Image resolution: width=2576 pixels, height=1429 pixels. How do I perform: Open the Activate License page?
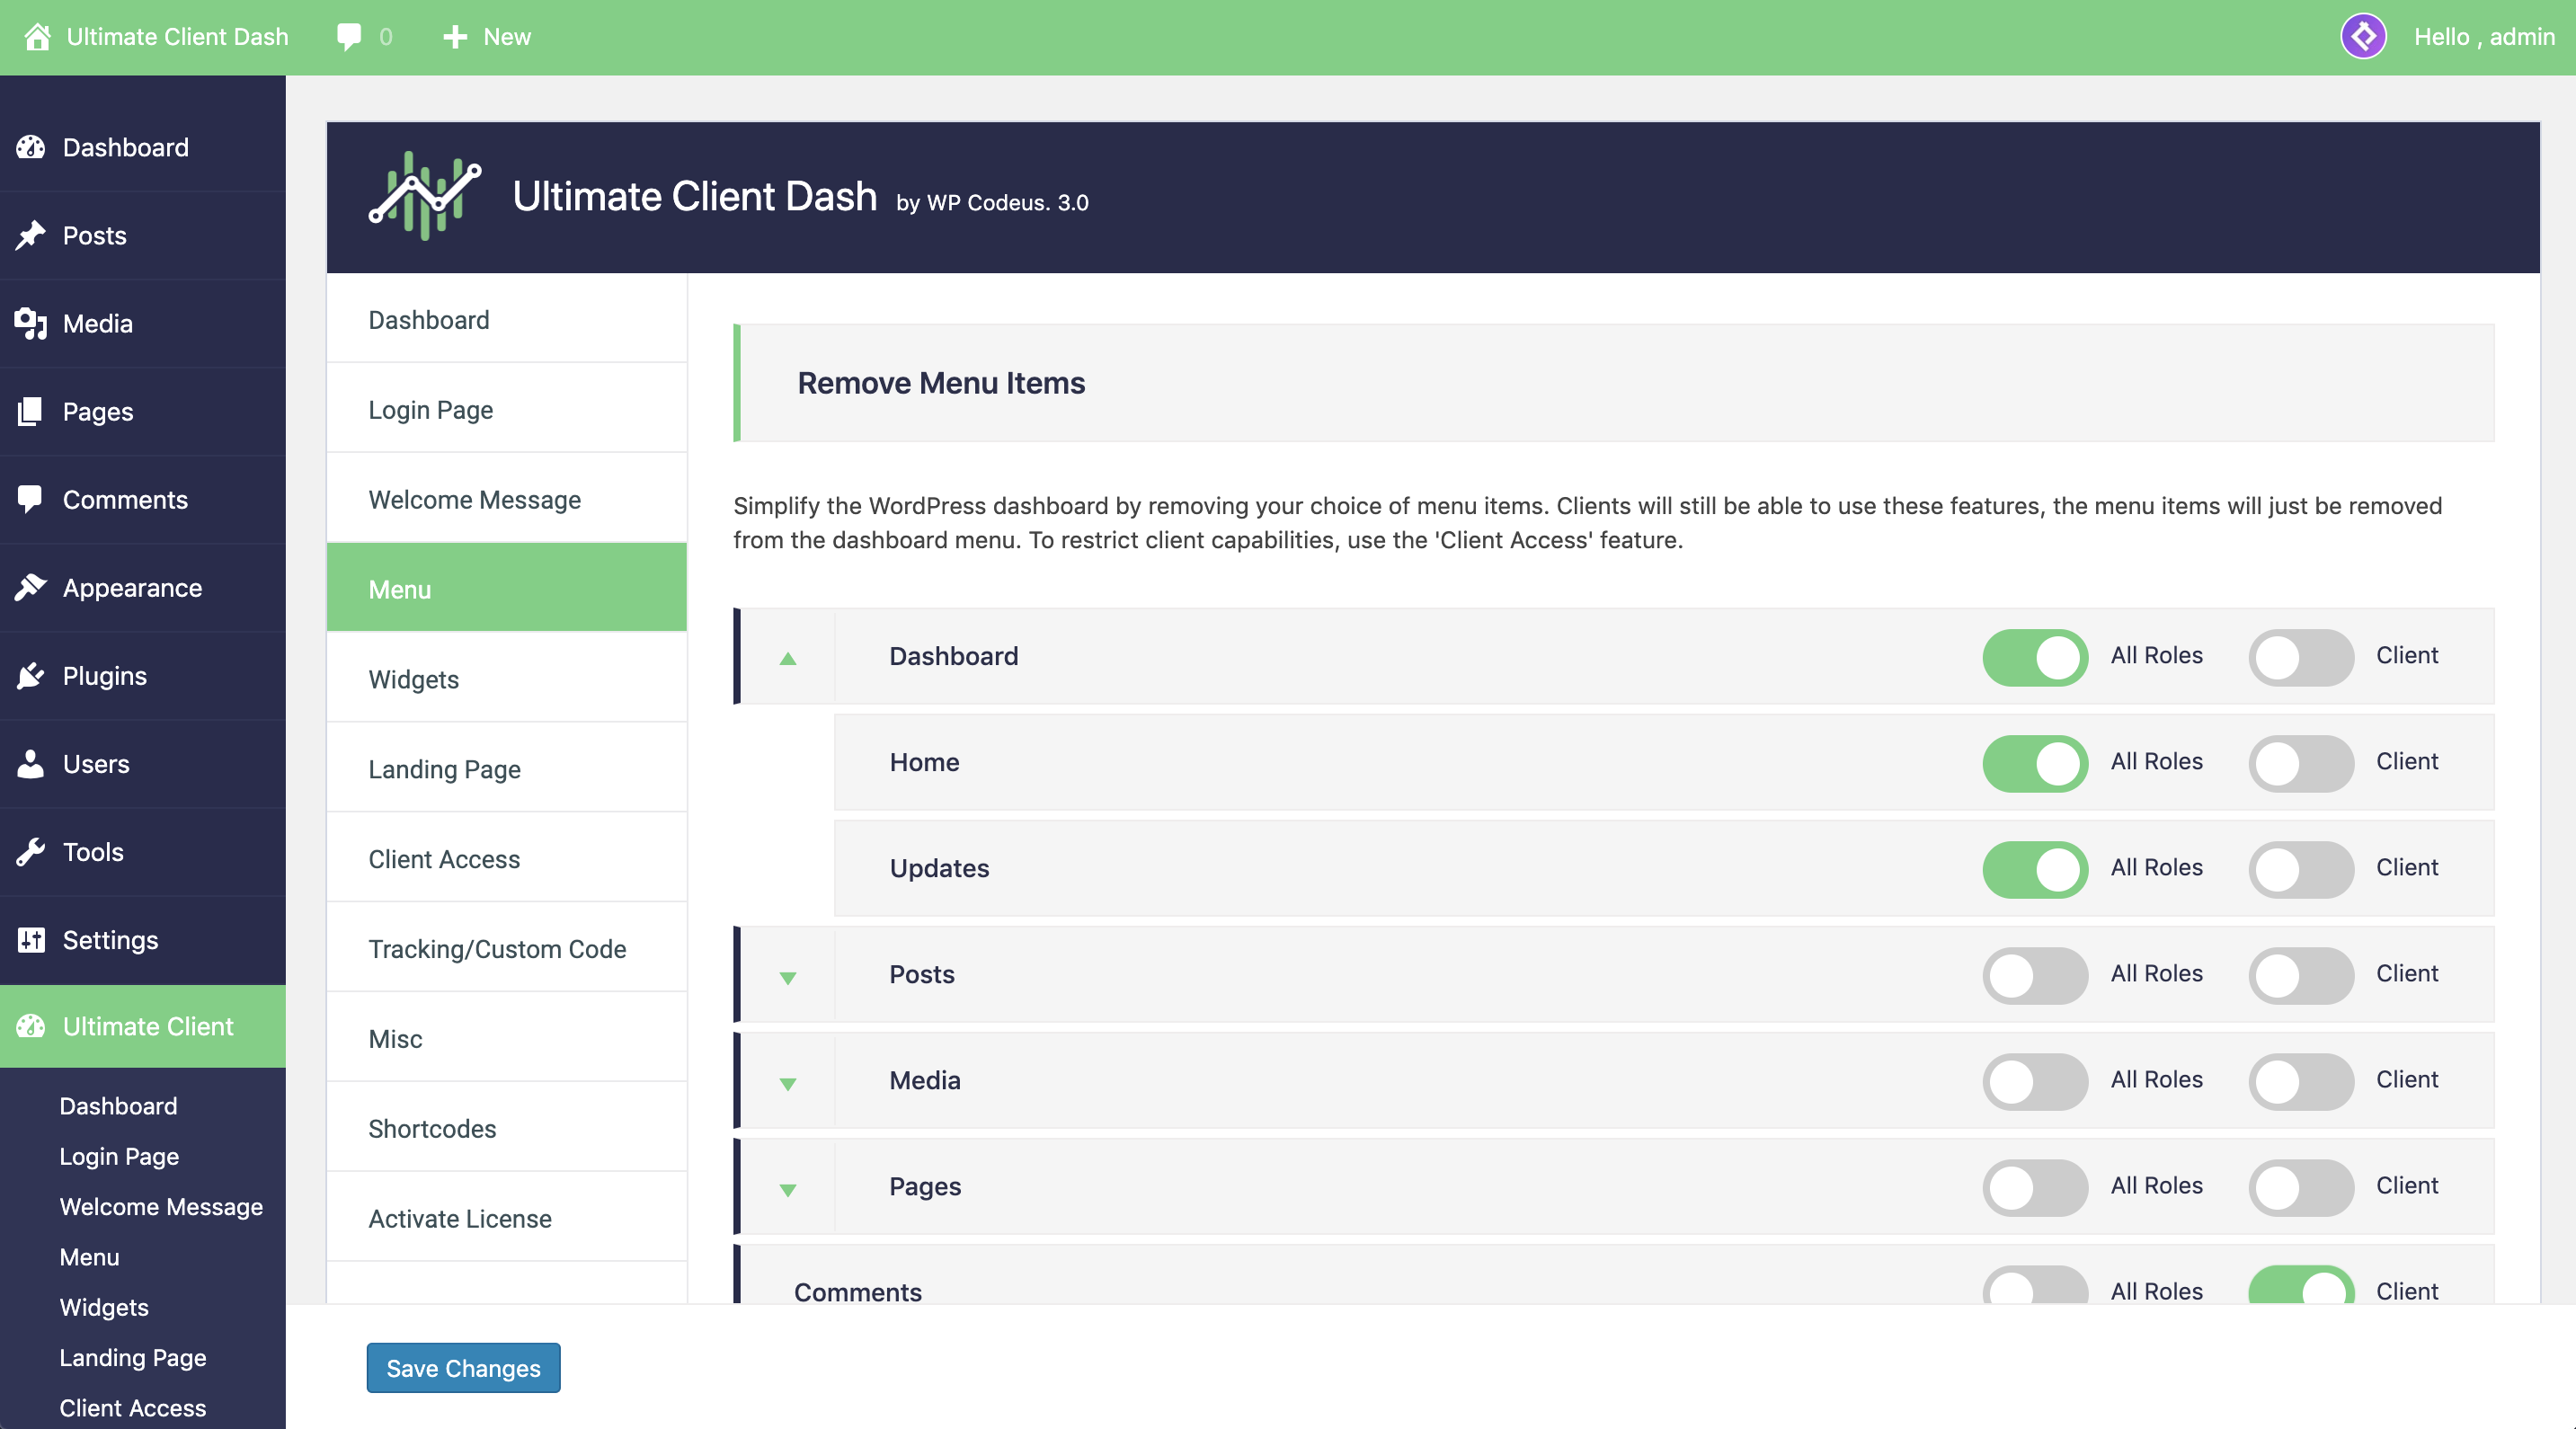pyautogui.click(x=459, y=1216)
